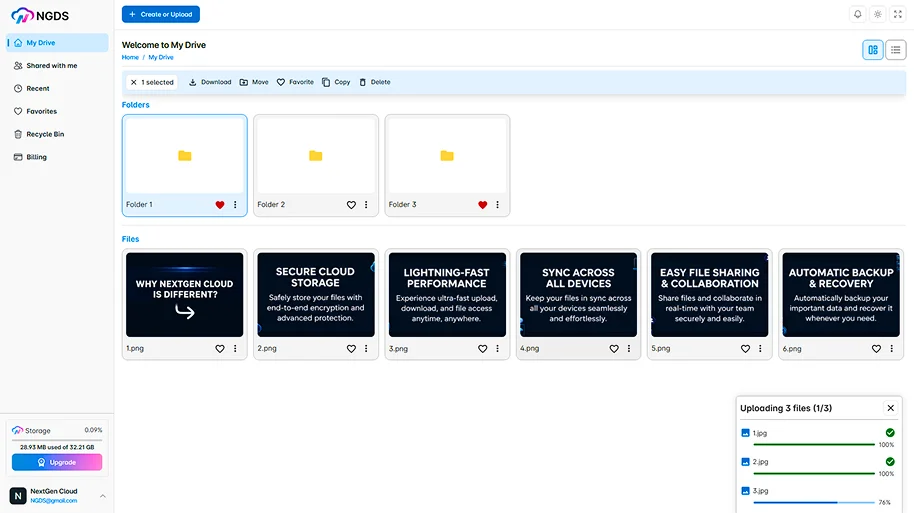The height and width of the screenshot is (513, 914).
Task: Open Folder 2 more options menu
Action: coord(366,205)
